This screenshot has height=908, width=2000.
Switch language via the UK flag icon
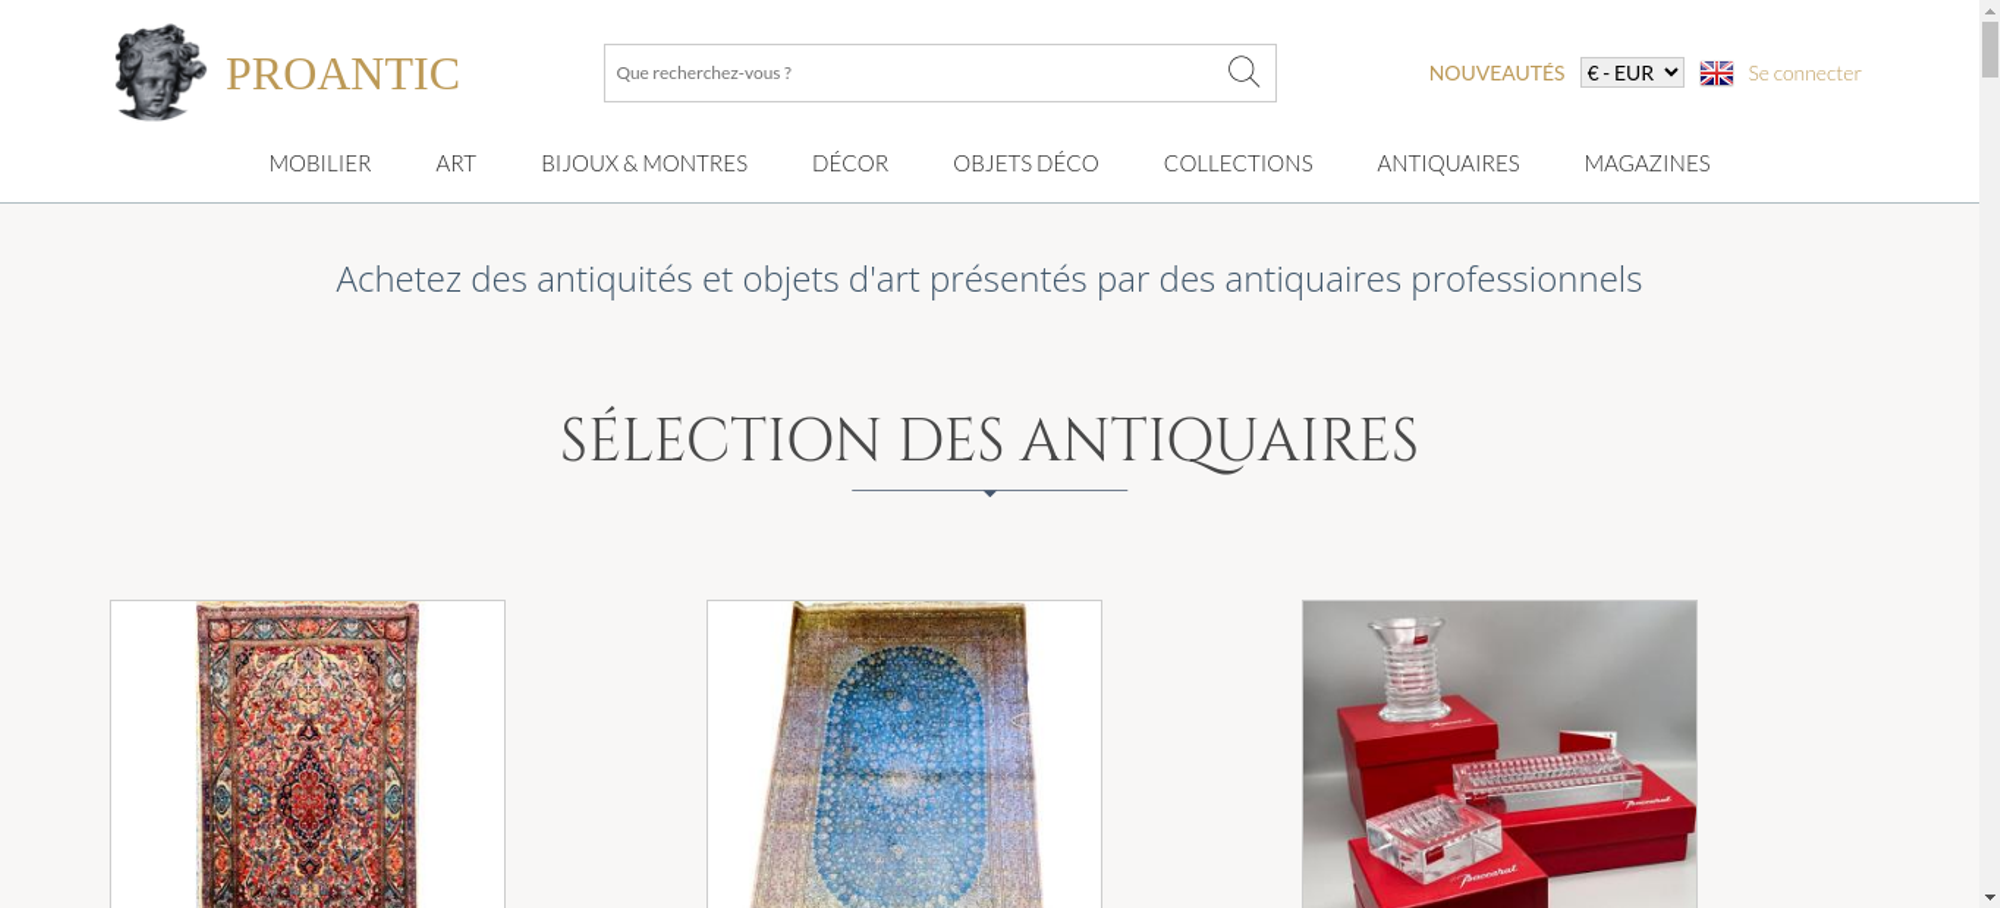1716,73
